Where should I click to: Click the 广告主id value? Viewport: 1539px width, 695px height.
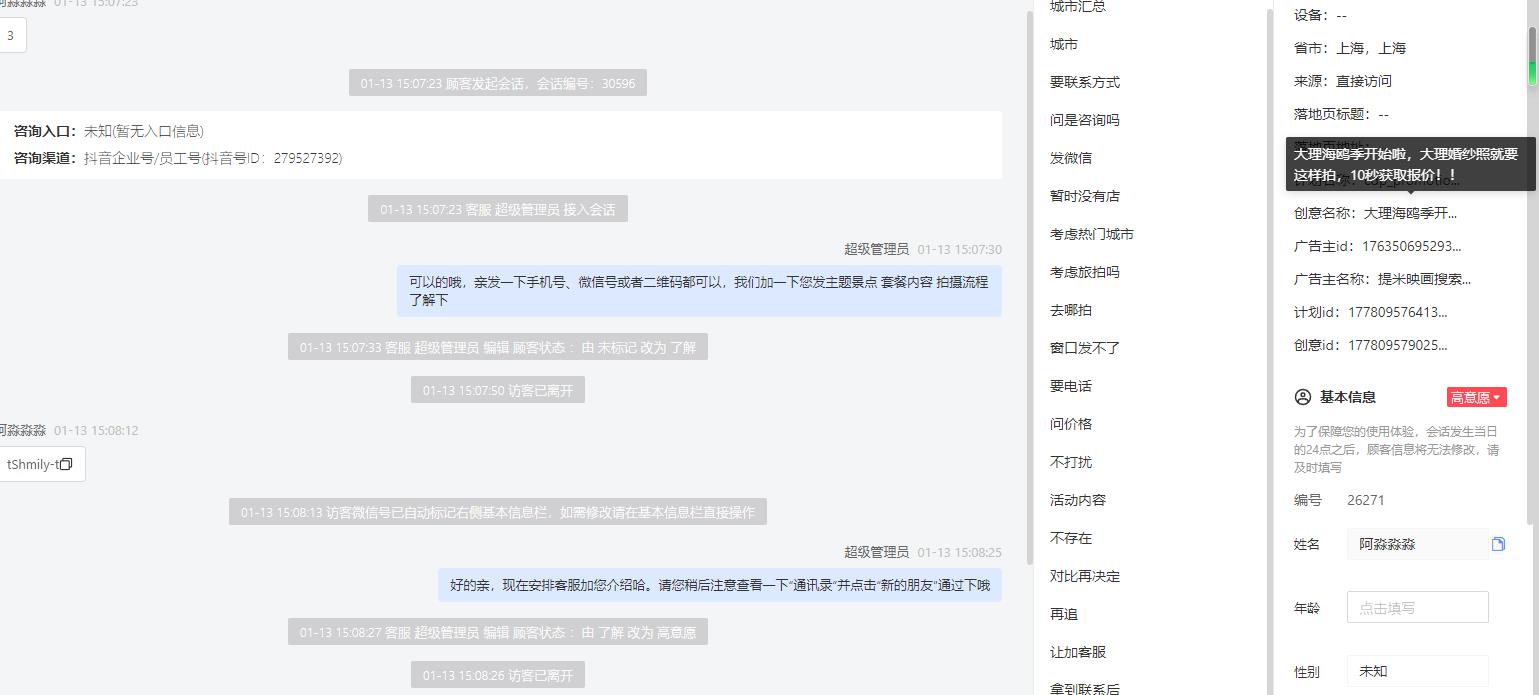[x=1411, y=246]
